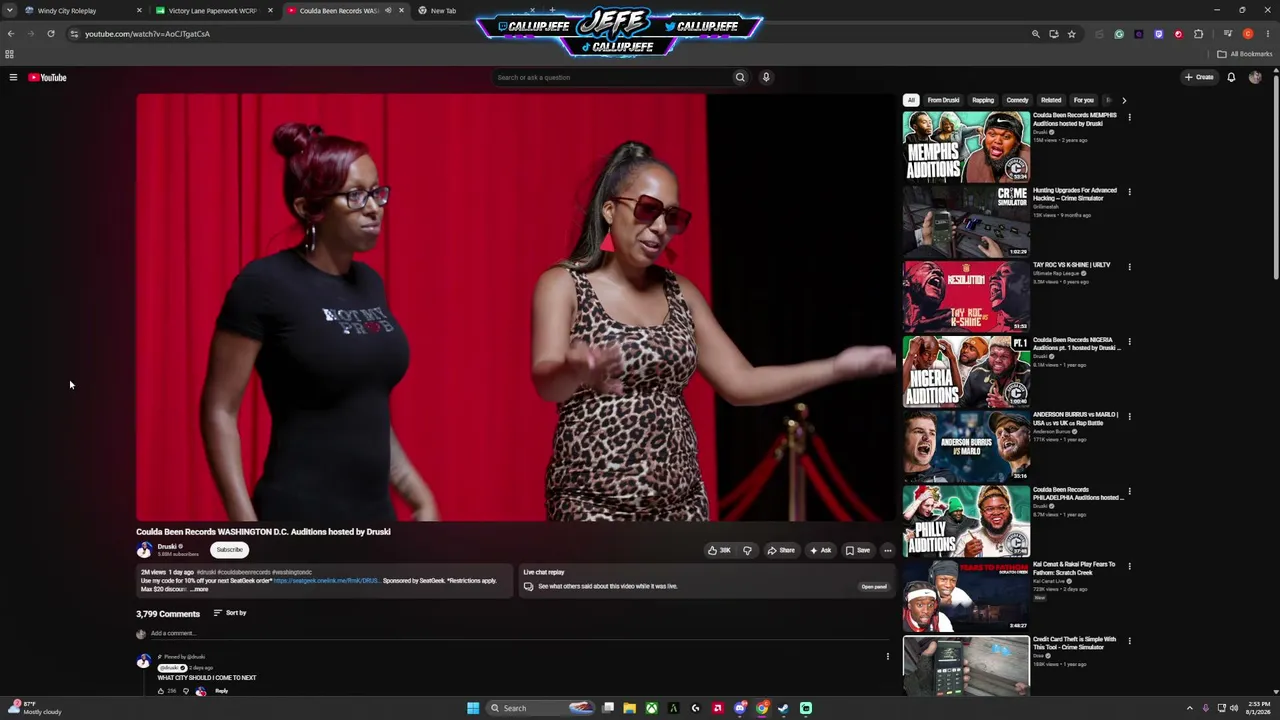Select the Rapping filter chip
1280x720 pixels.
(983, 100)
